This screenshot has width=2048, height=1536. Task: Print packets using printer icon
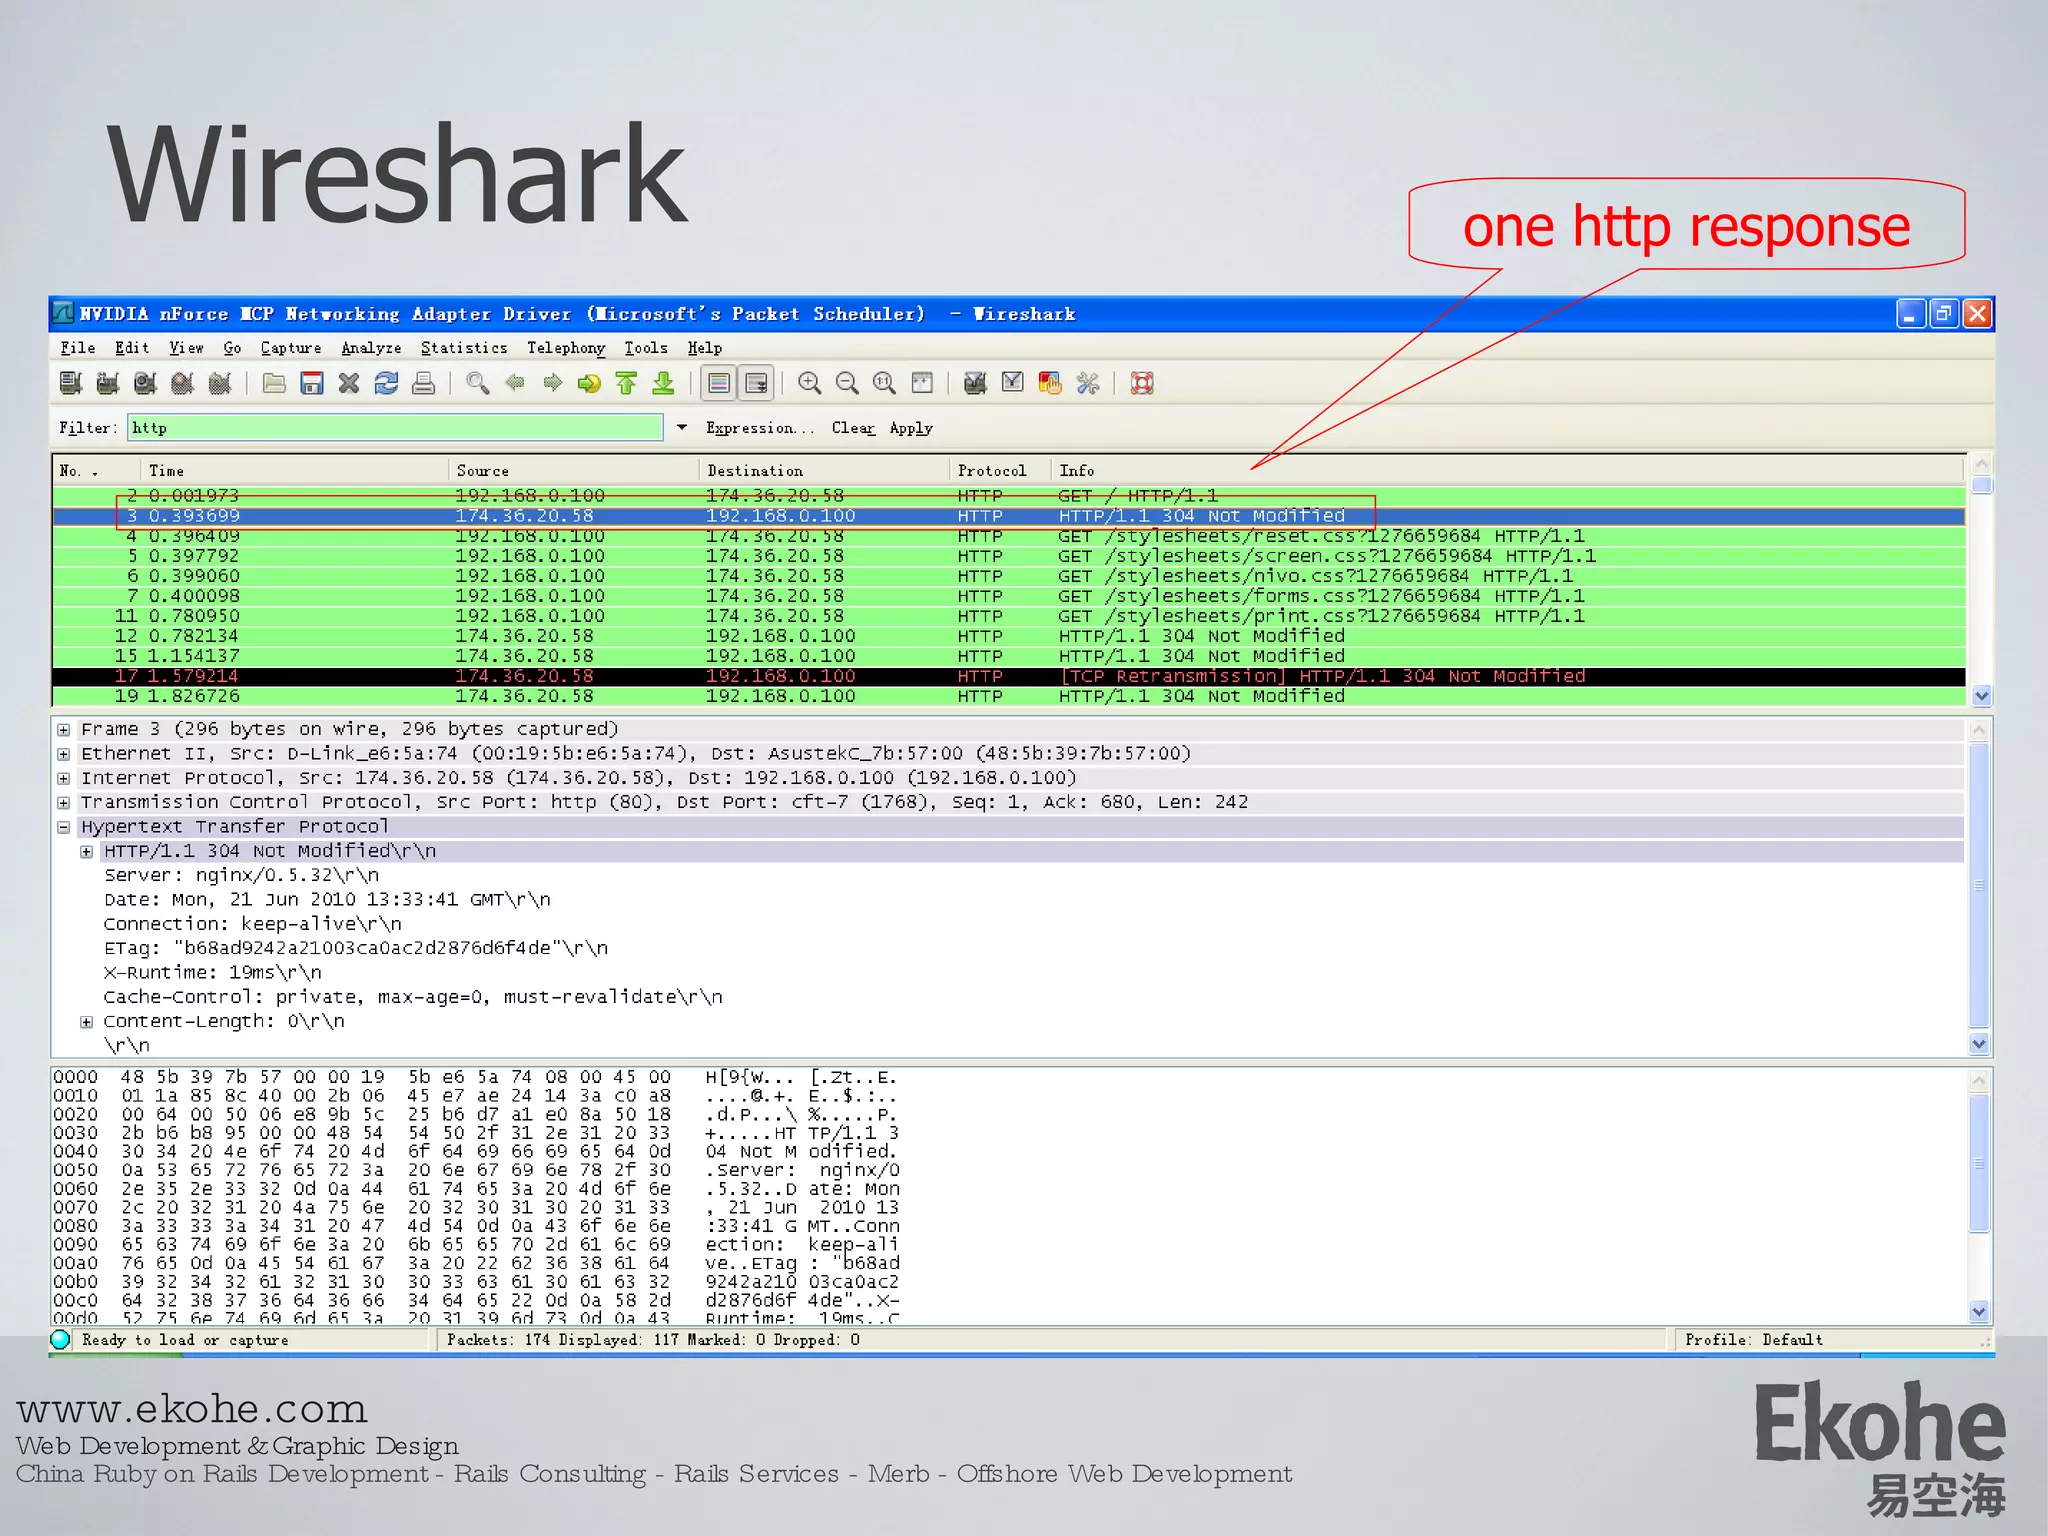click(424, 383)
